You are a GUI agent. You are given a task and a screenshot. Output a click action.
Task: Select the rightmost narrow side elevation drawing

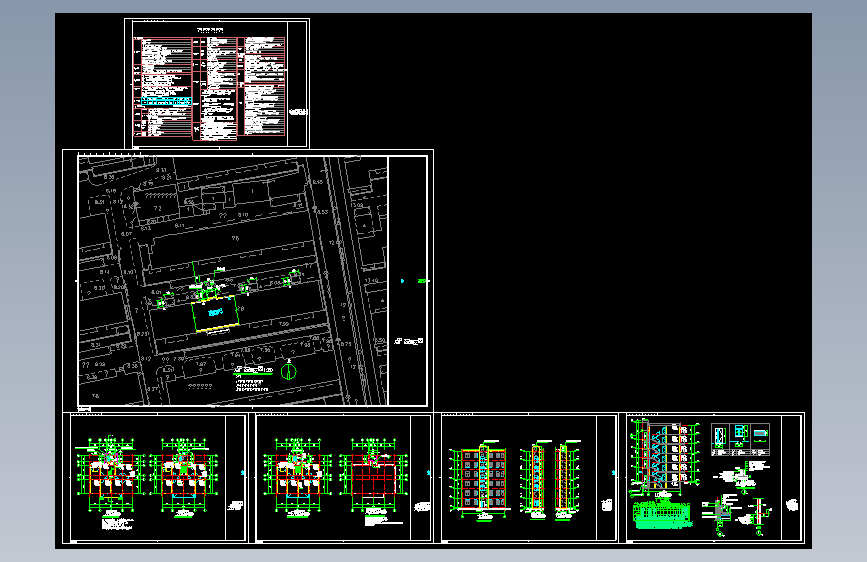(565, 478)
